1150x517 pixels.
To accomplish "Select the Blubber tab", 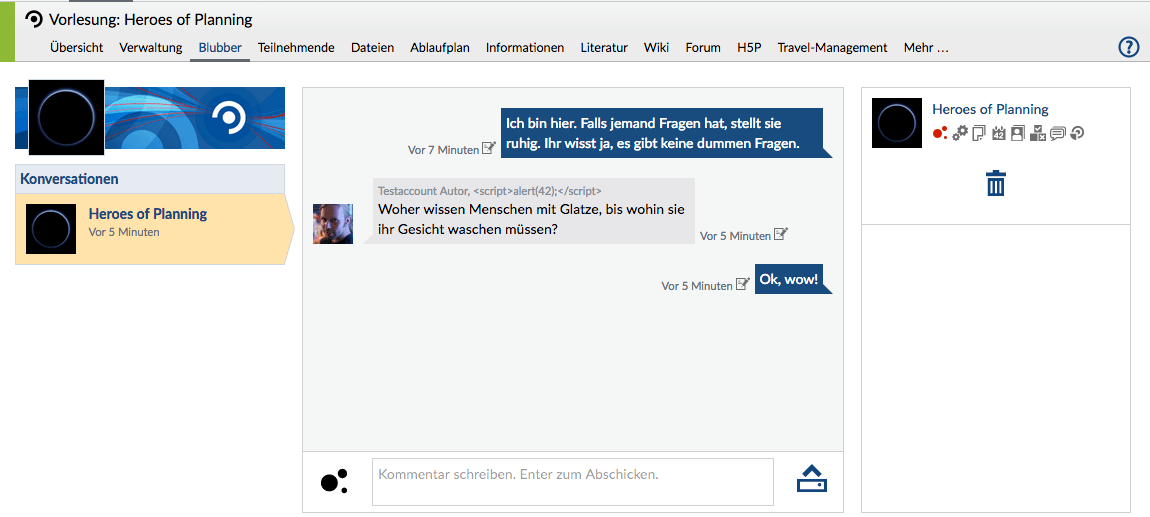I will pyautogui.click(x=220, y=48).
